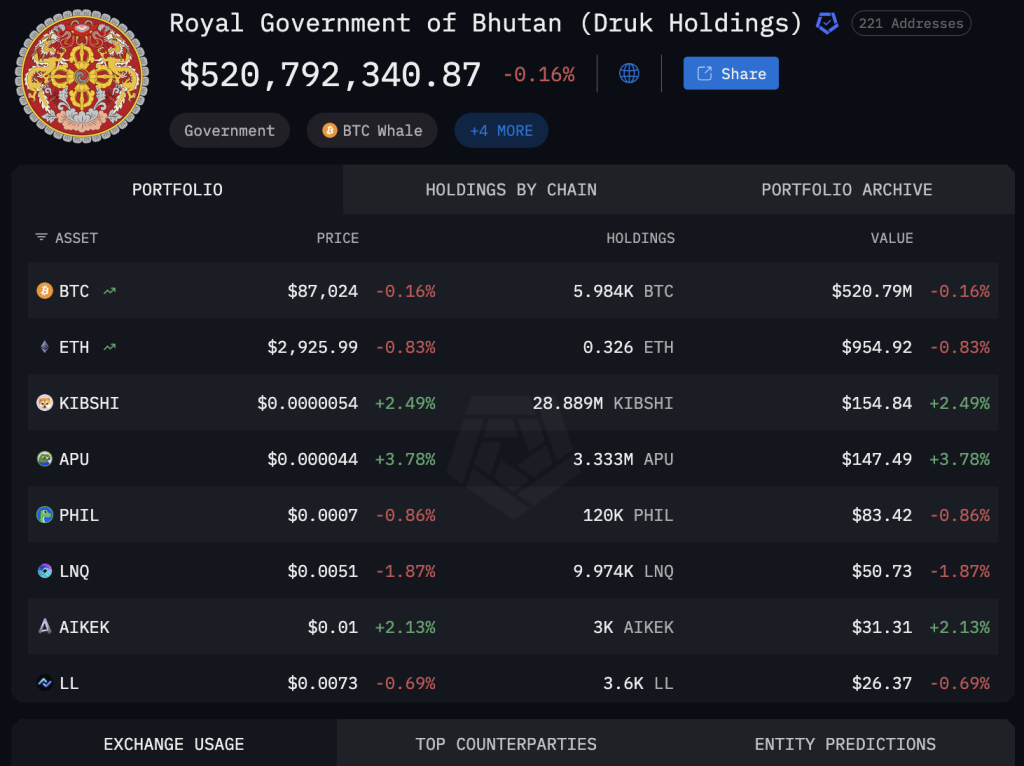Click the PHIL token icon
The image size is (1024, 766).
pos(44,515)
